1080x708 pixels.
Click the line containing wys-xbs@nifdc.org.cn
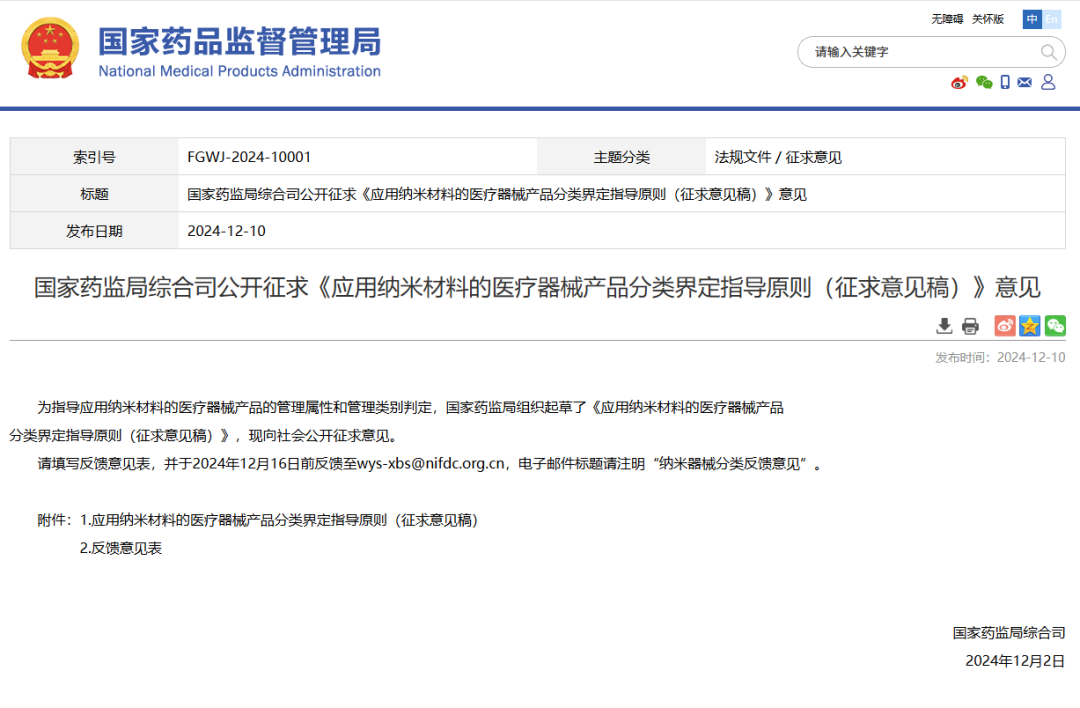pyautogui.click(x=430, y=464)
